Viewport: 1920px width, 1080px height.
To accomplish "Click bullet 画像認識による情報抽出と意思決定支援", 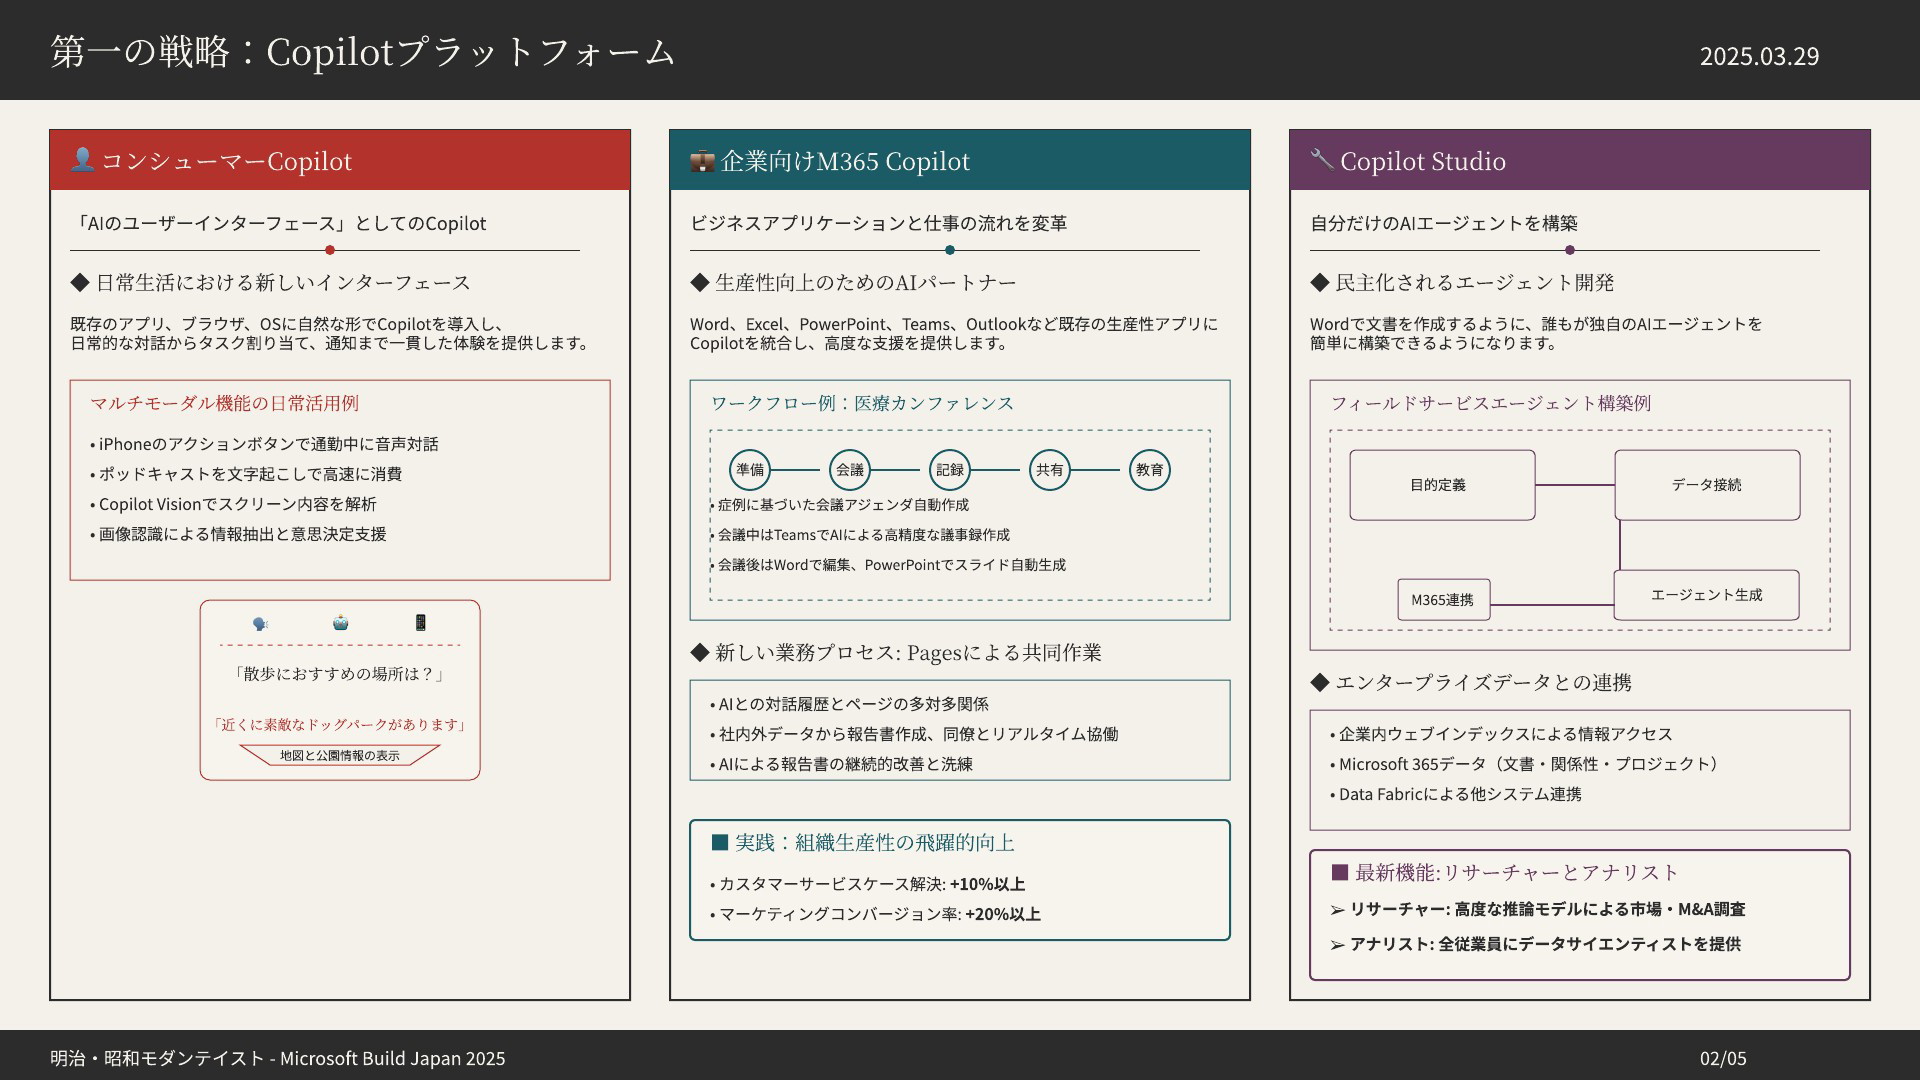I will click(238, 534).
